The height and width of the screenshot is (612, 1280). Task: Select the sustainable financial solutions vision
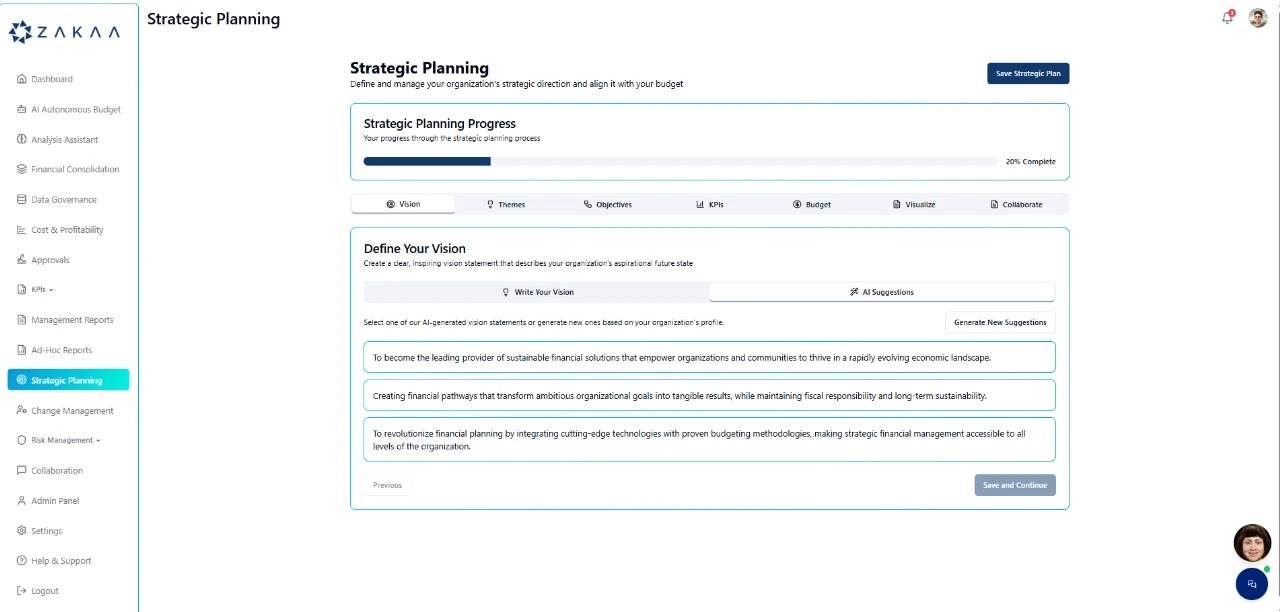pos(708,357)
